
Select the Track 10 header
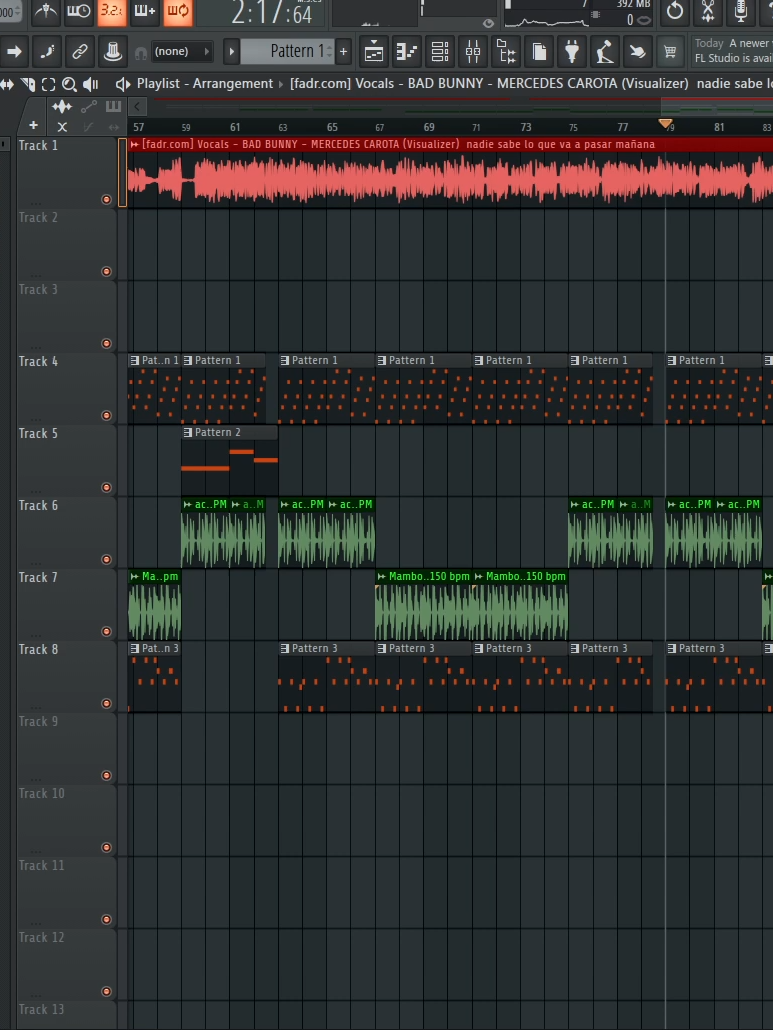point(66,820)
